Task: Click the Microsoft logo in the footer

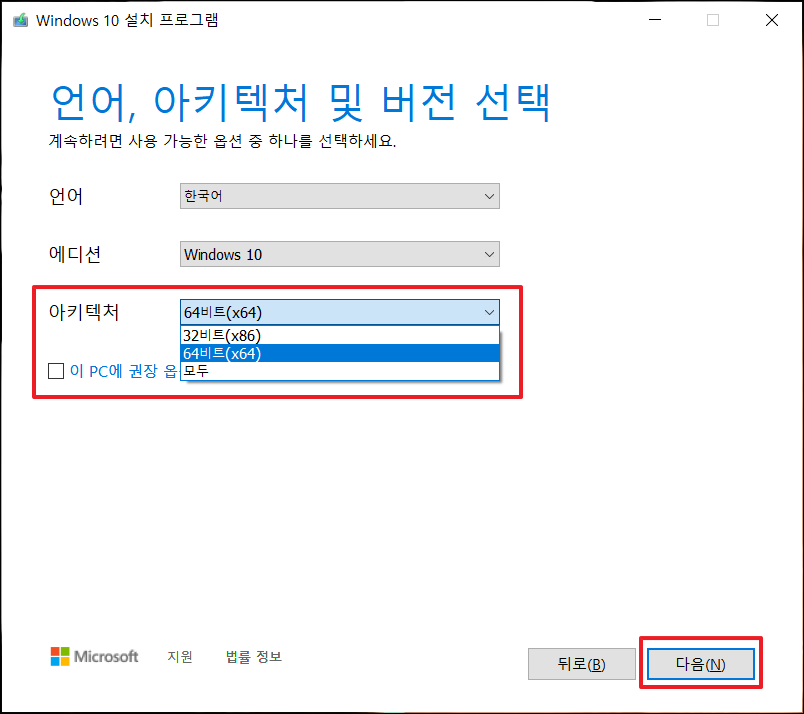Action: pos(94,657)
